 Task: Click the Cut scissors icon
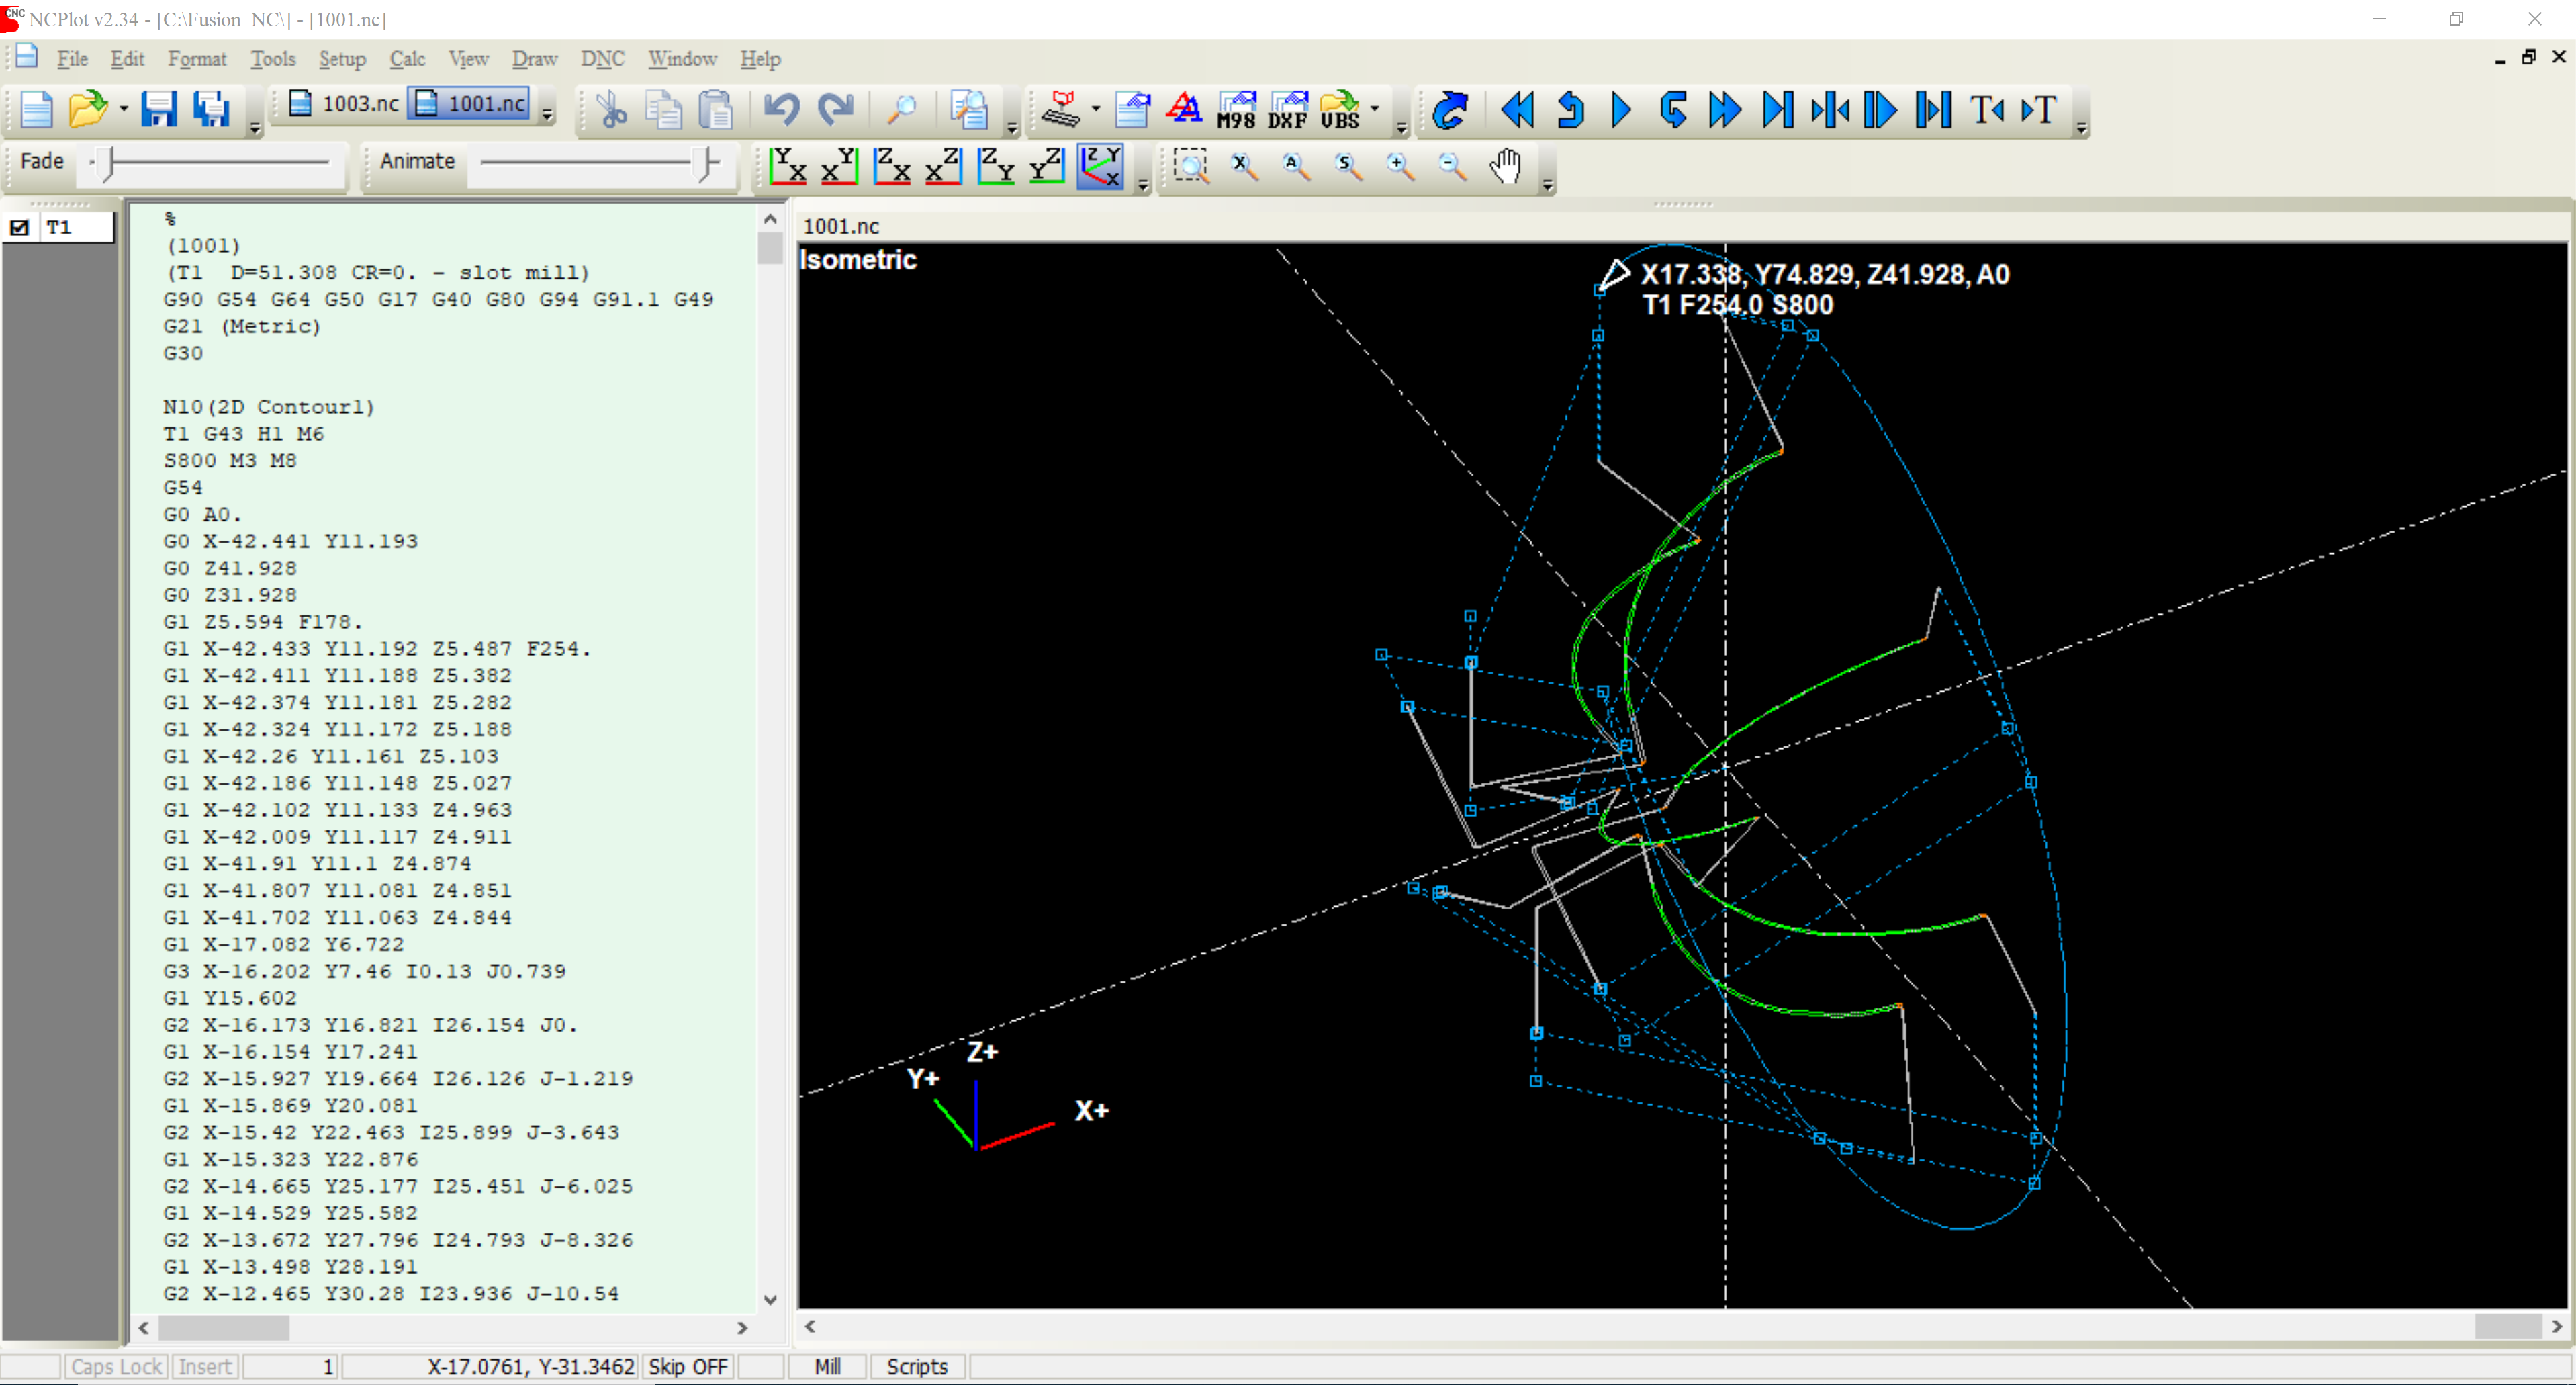(x=611, y=109)
